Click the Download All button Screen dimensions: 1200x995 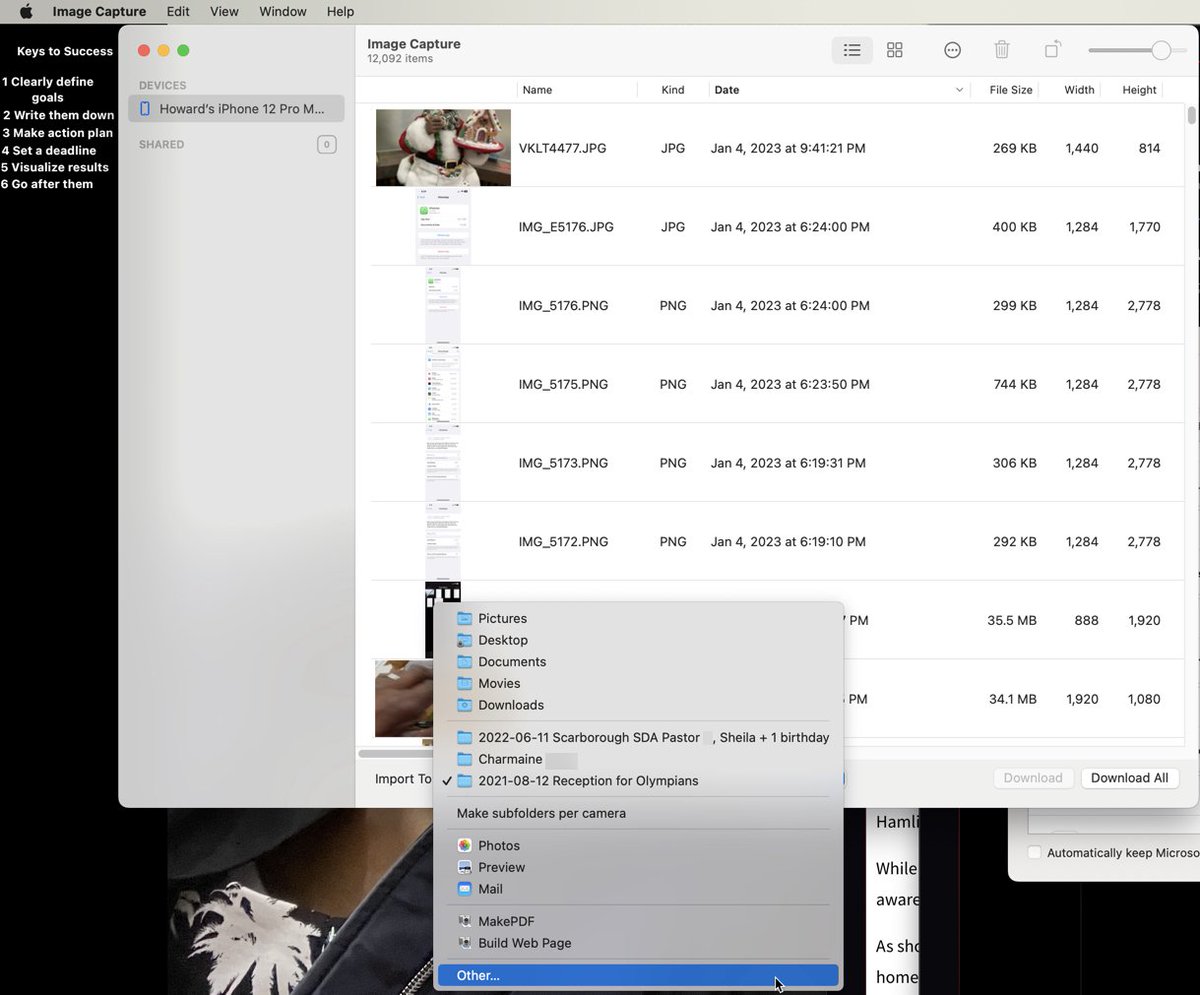point(1129,778)
